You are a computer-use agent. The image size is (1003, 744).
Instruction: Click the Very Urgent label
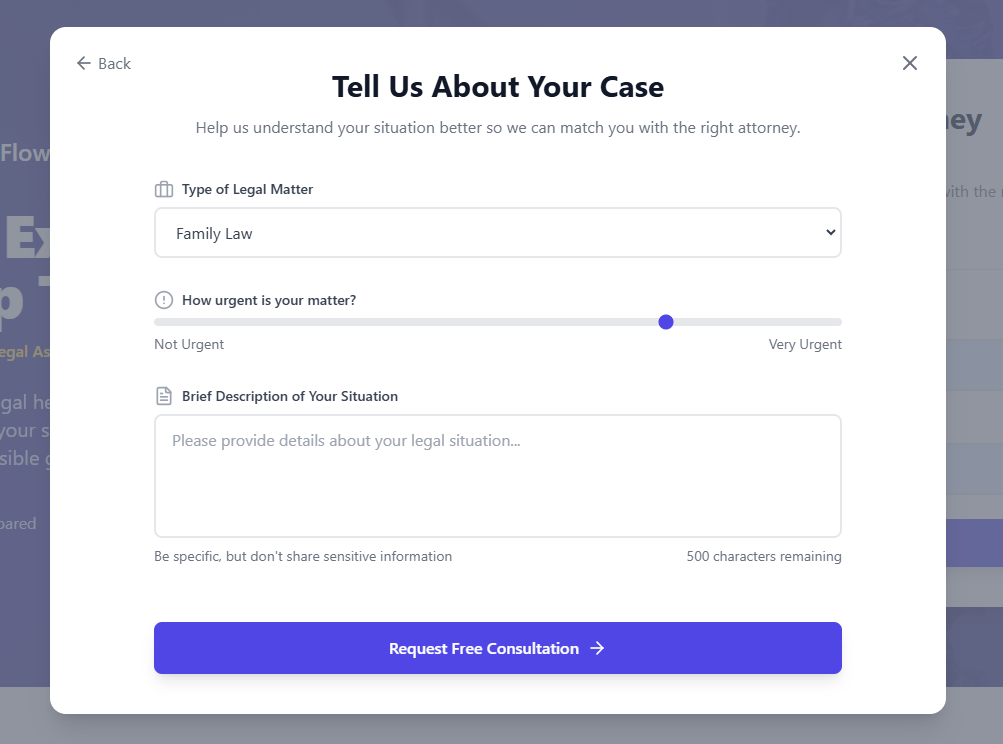point(805,344)
